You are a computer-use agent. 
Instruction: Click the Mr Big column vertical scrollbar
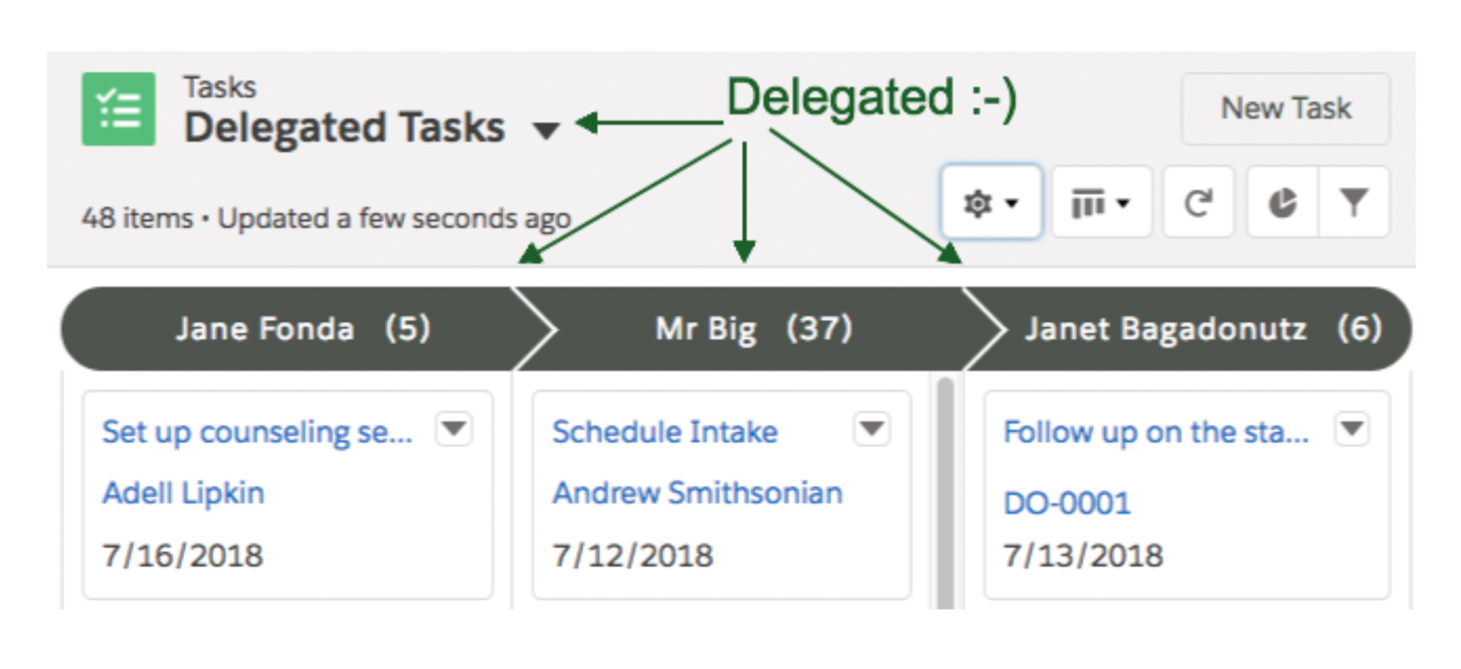(944, 491)
